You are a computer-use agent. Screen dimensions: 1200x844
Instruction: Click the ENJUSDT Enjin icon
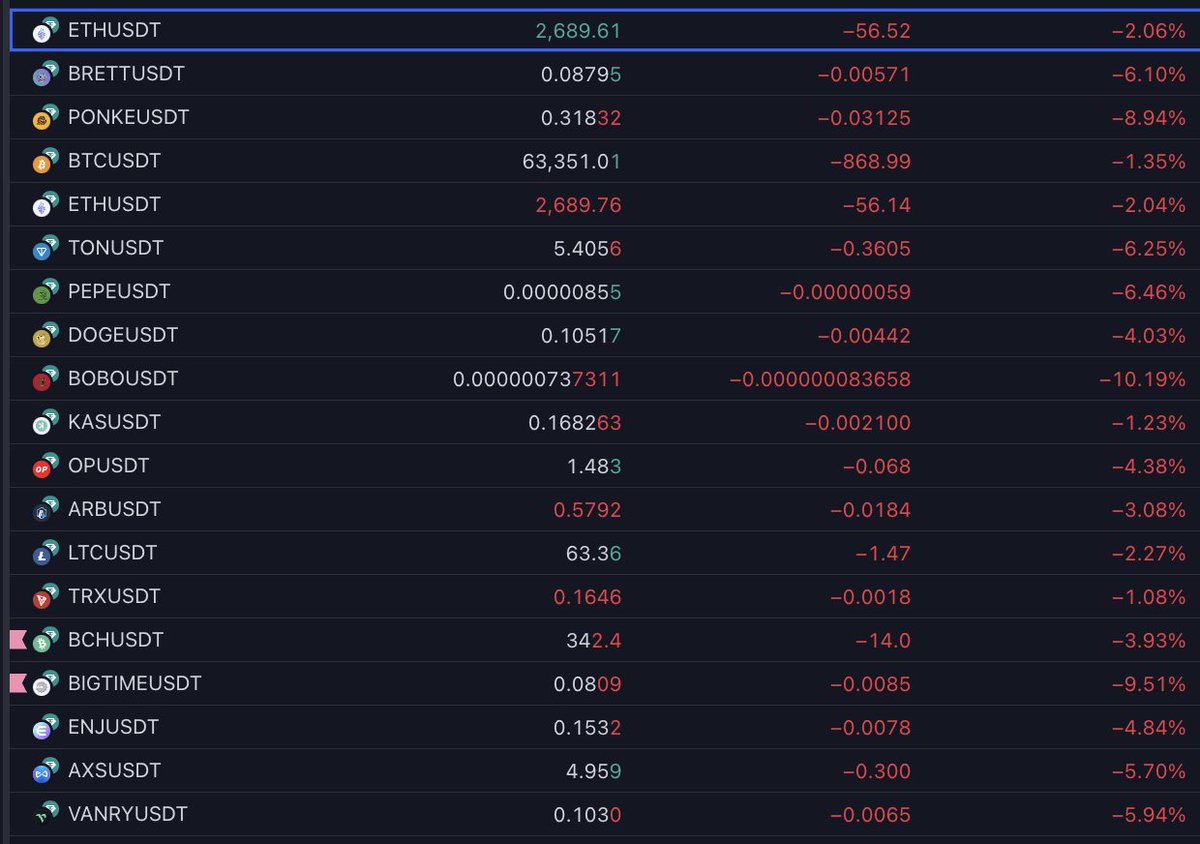[x=45, y=727]
